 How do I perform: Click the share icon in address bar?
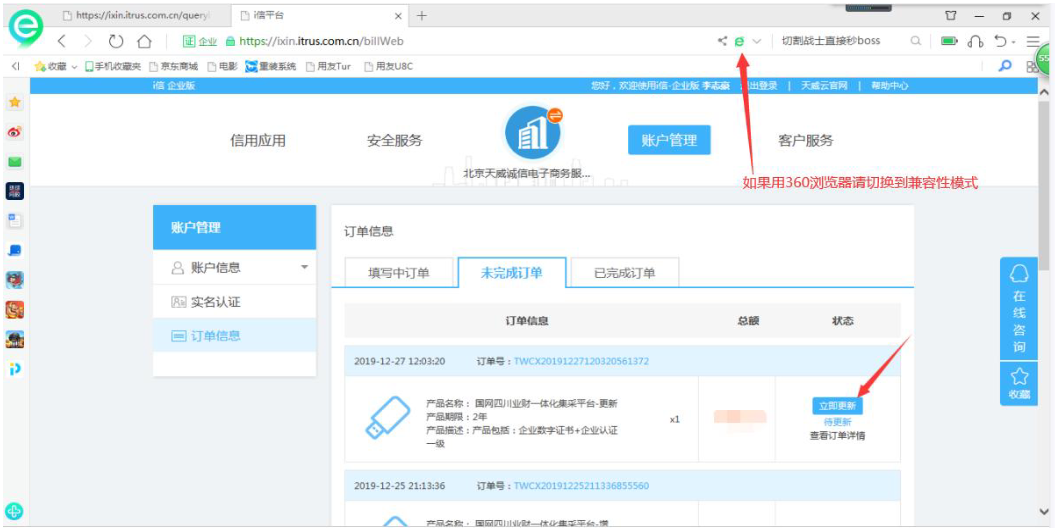click(x=722, y=41)
